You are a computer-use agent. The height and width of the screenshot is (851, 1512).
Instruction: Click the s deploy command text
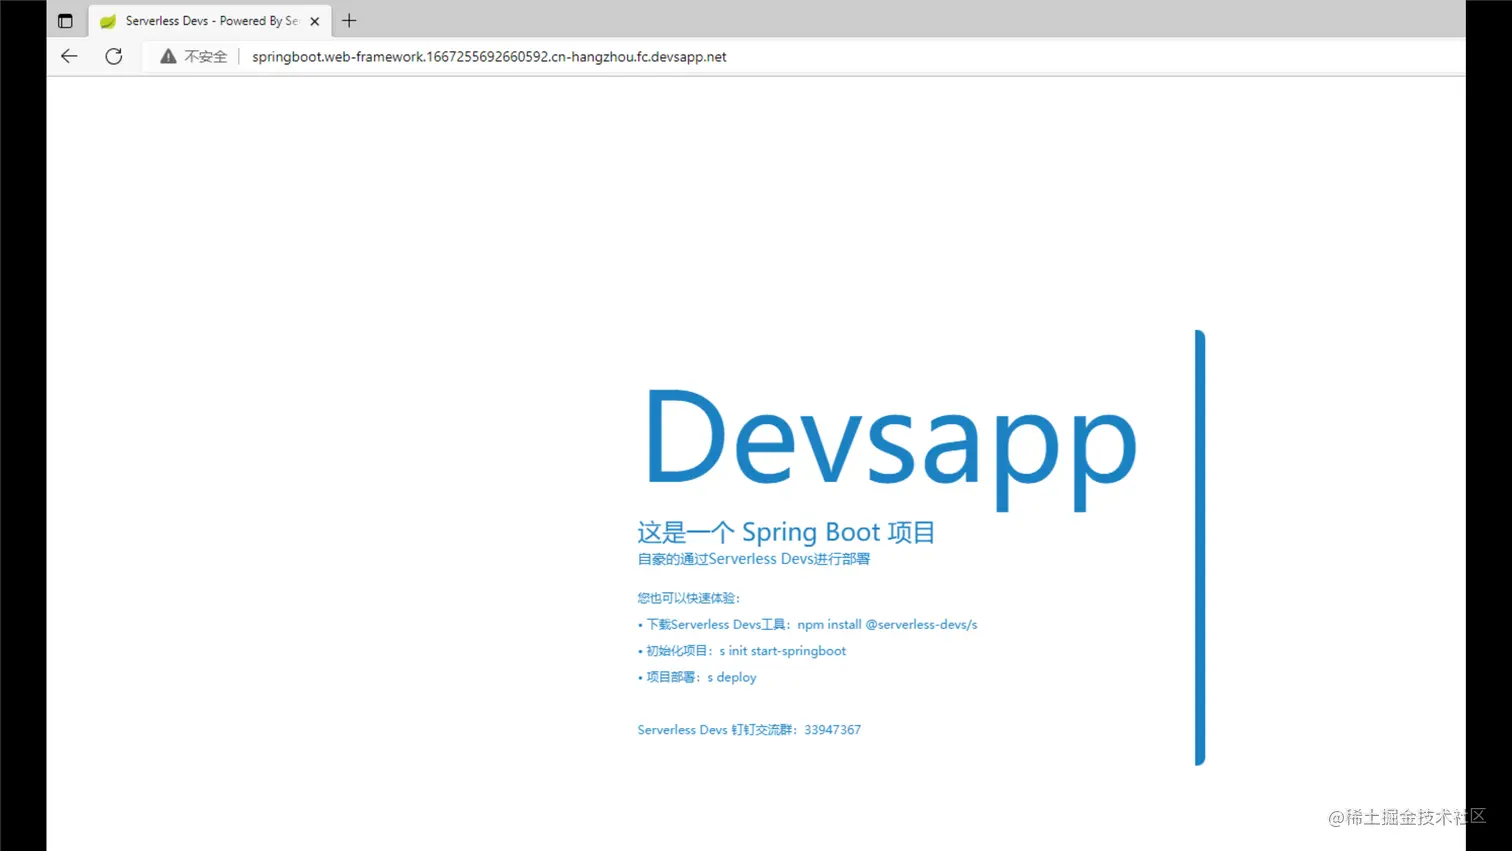731,677
